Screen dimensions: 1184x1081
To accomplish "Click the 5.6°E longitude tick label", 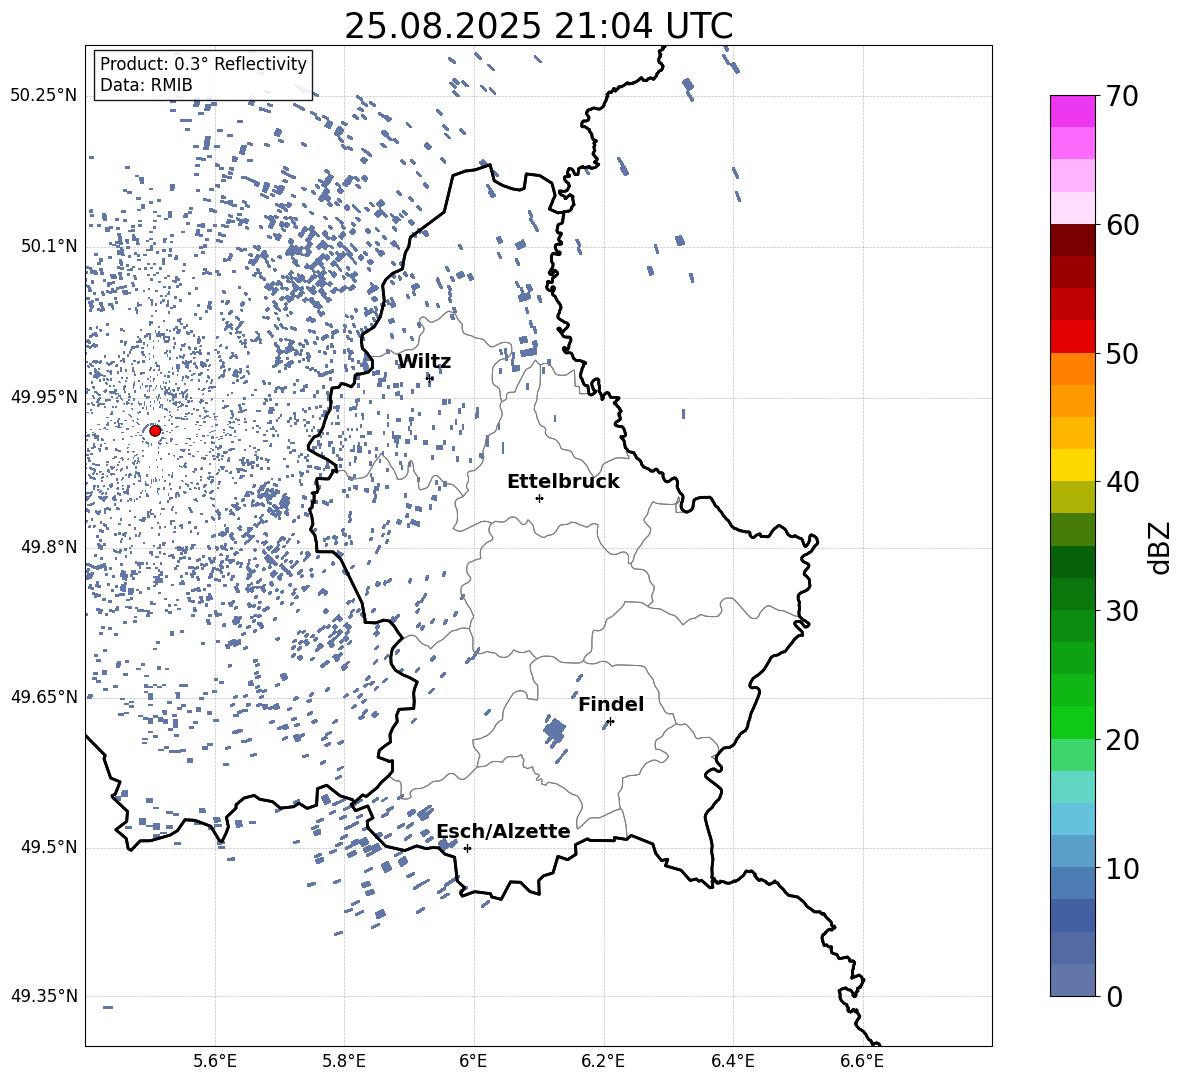I will coord(215,1061).
